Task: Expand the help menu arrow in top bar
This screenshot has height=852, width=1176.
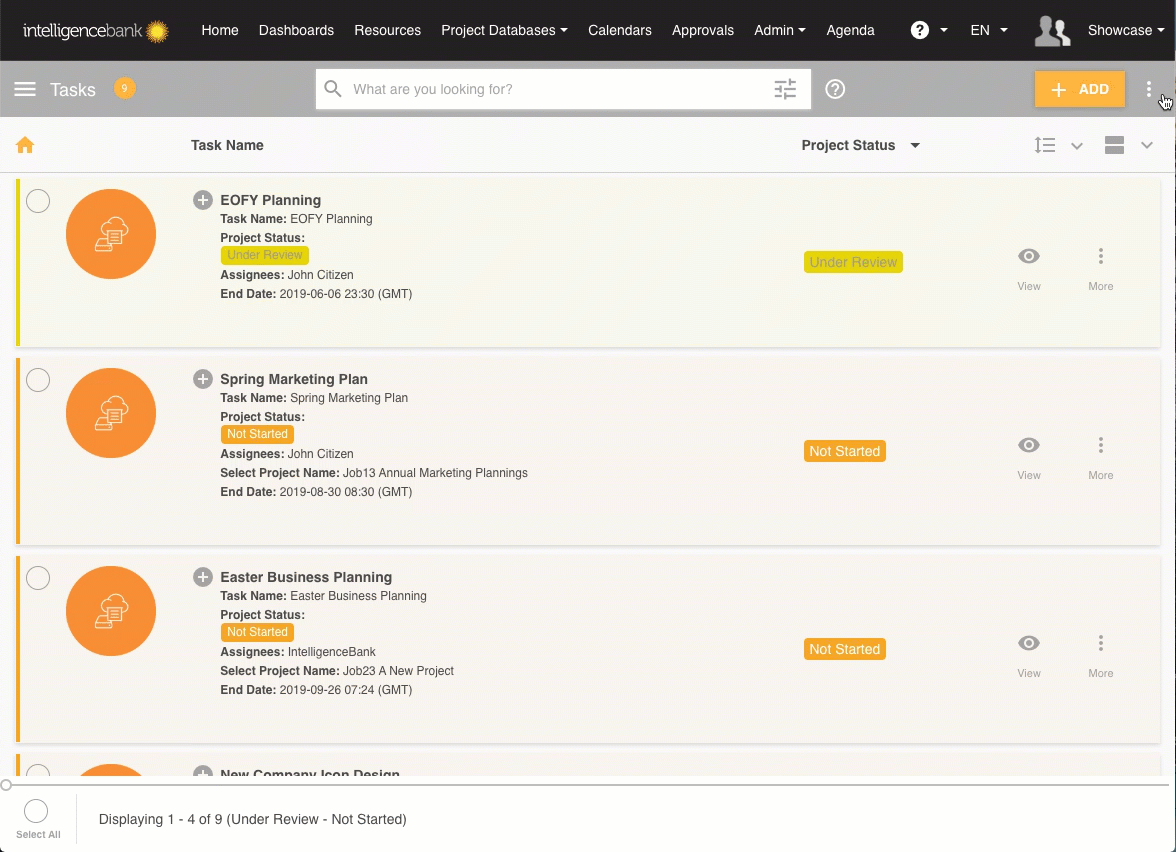Action: point(944,30)
